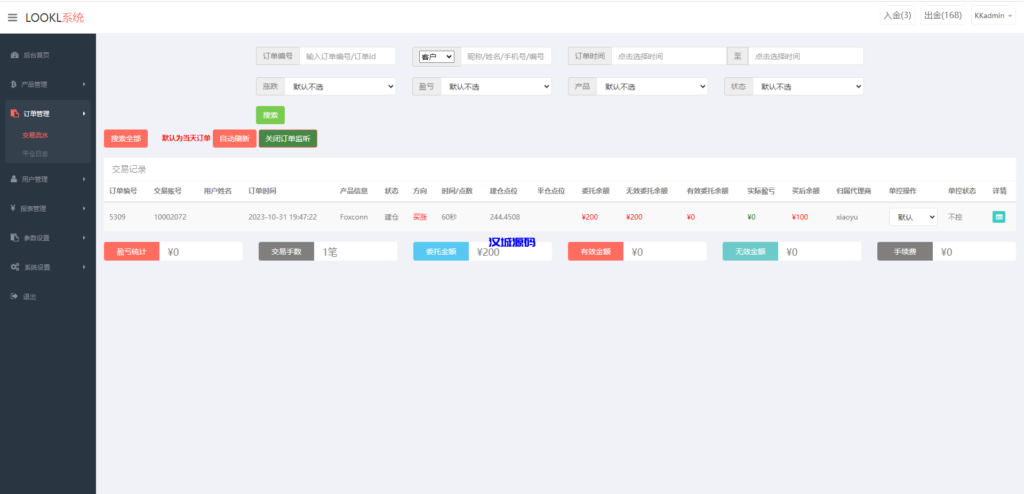Image resolution: width=1024 pixels, height=494 pixels.
Task: Select 平仓日志 submenu item
Action: tap(35, 153)
